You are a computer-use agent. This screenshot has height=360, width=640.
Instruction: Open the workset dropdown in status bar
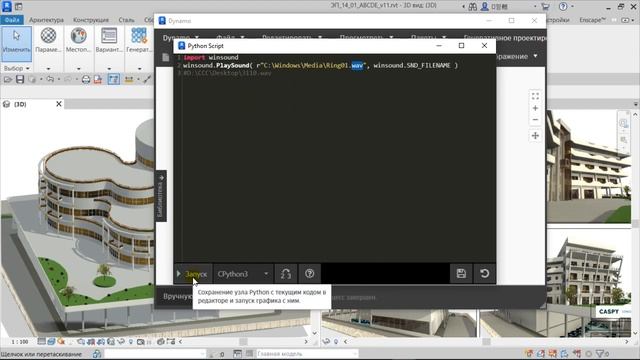pyautogui.click(x=154, y=354)
